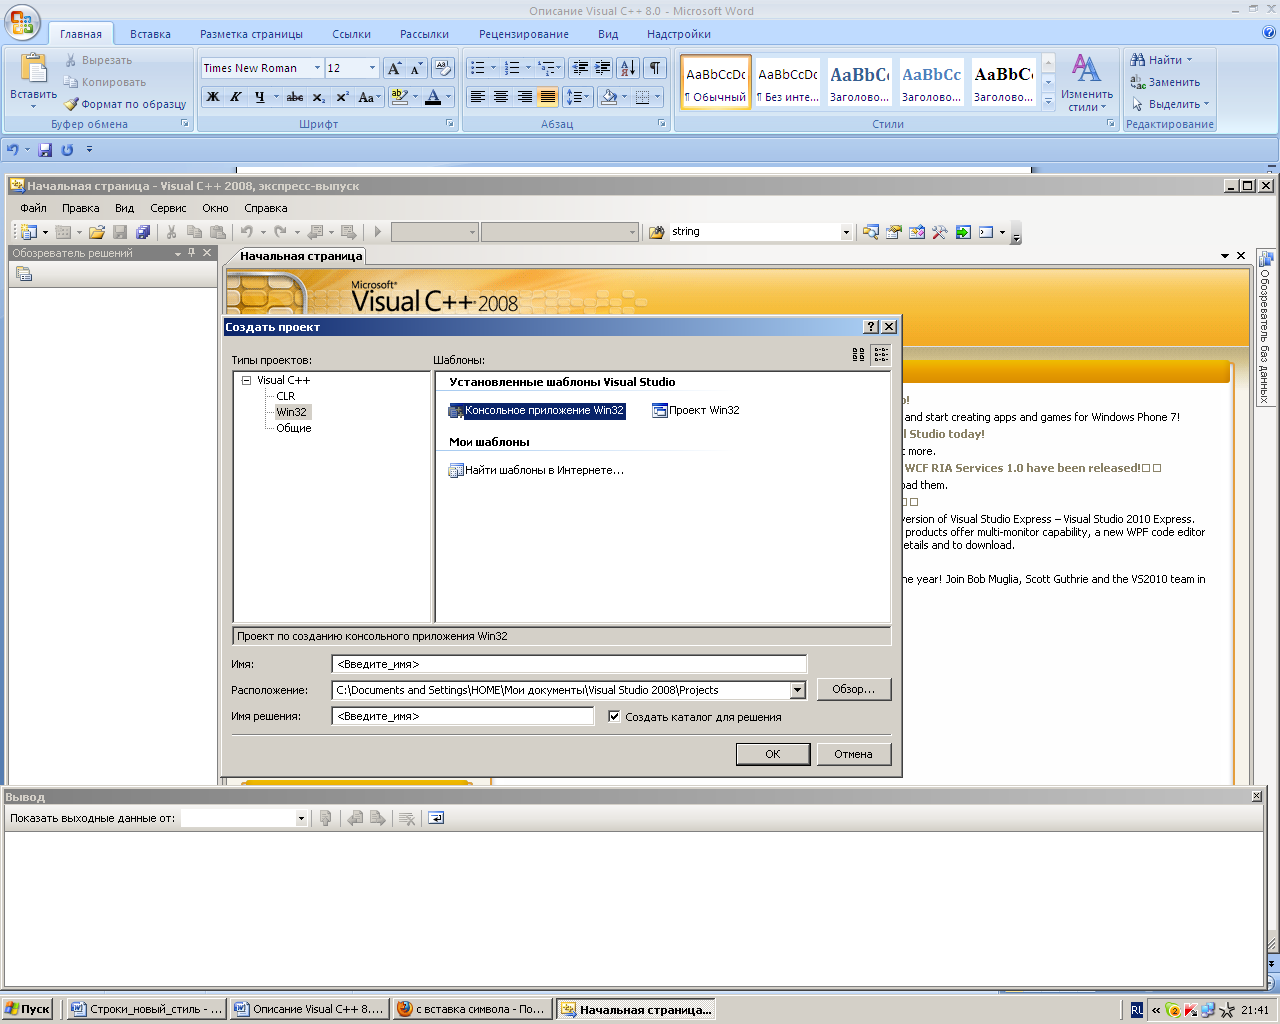
Task: Click the numbered list icon
Action: pos(511,68)
